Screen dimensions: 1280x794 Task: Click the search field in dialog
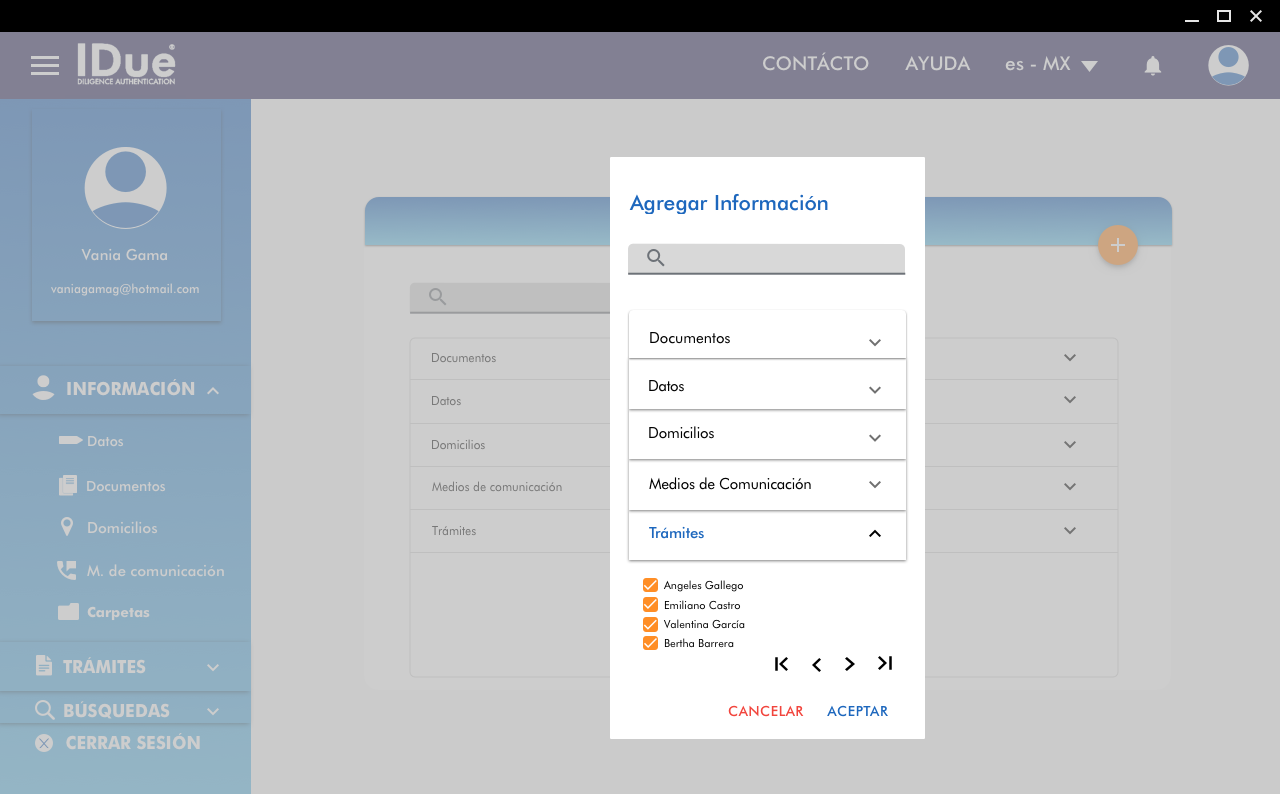click(x=780, y=258)
